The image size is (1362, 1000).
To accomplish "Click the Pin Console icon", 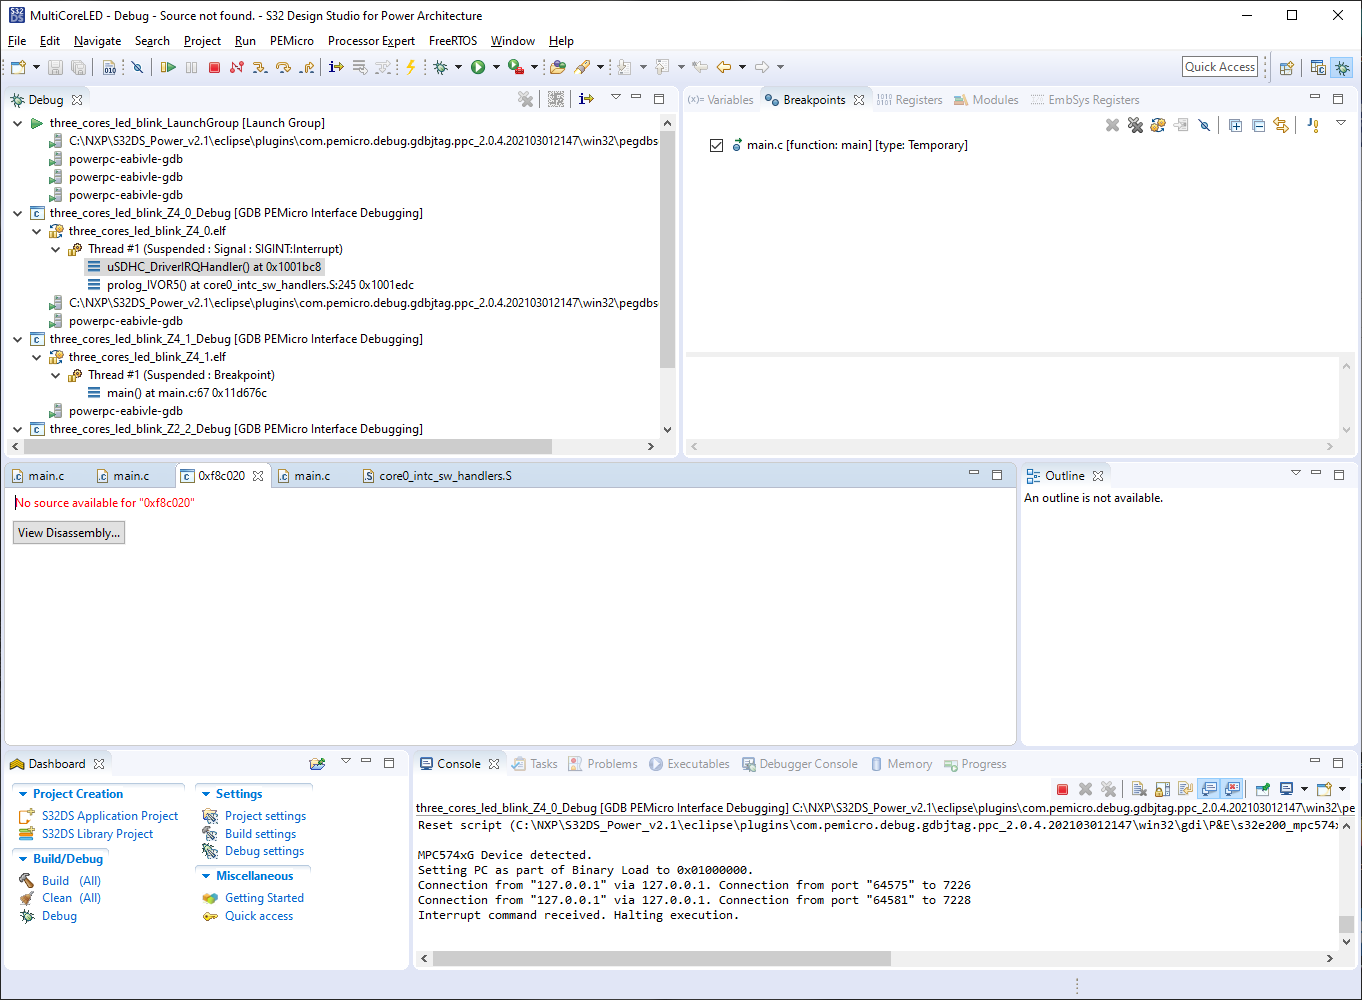I will (1260, 789).
